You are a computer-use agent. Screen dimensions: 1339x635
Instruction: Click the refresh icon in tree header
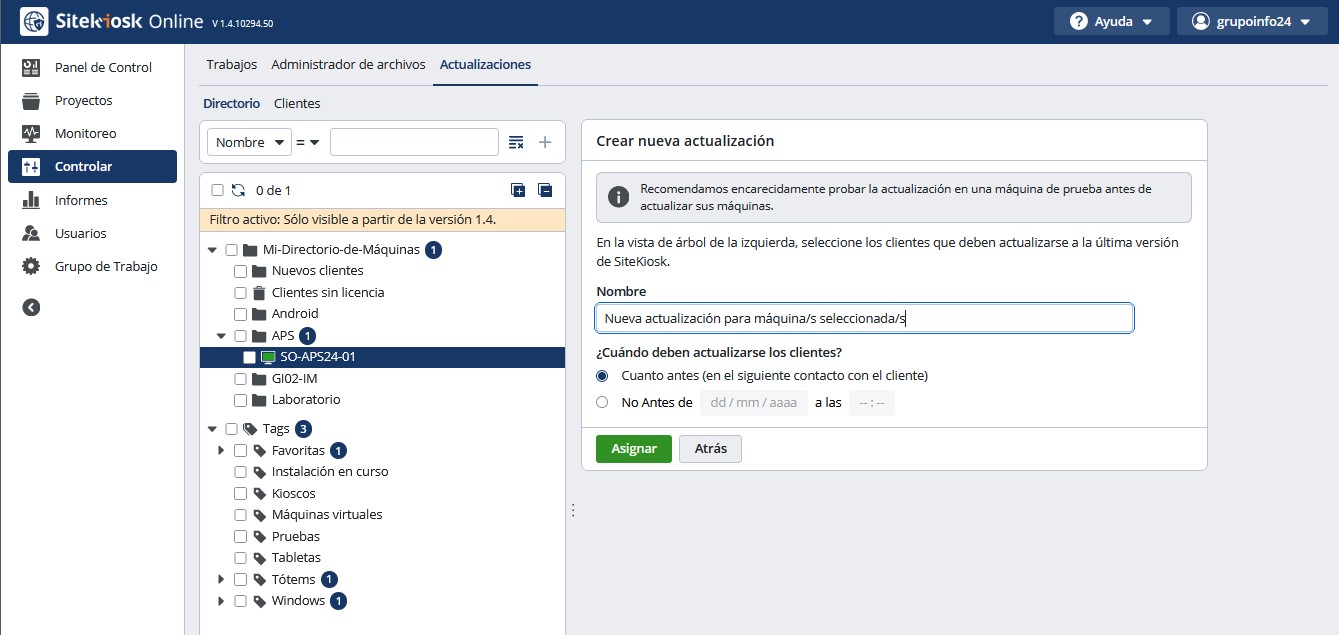click(238, 190)
